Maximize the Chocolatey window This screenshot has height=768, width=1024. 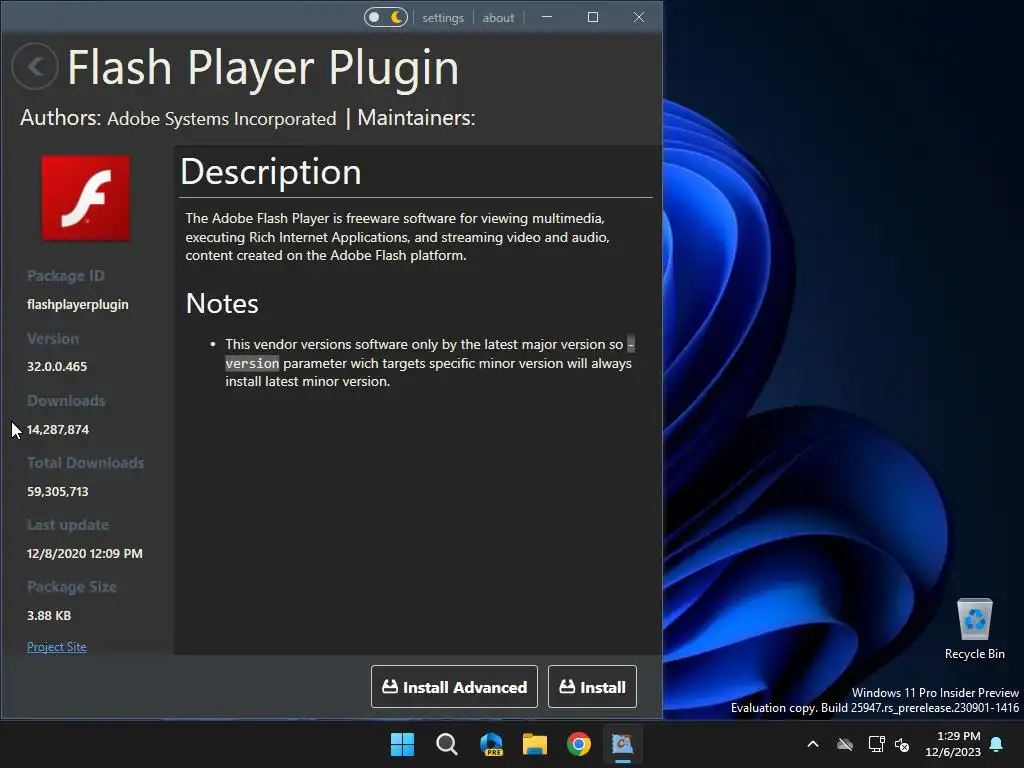coord(593,17)
